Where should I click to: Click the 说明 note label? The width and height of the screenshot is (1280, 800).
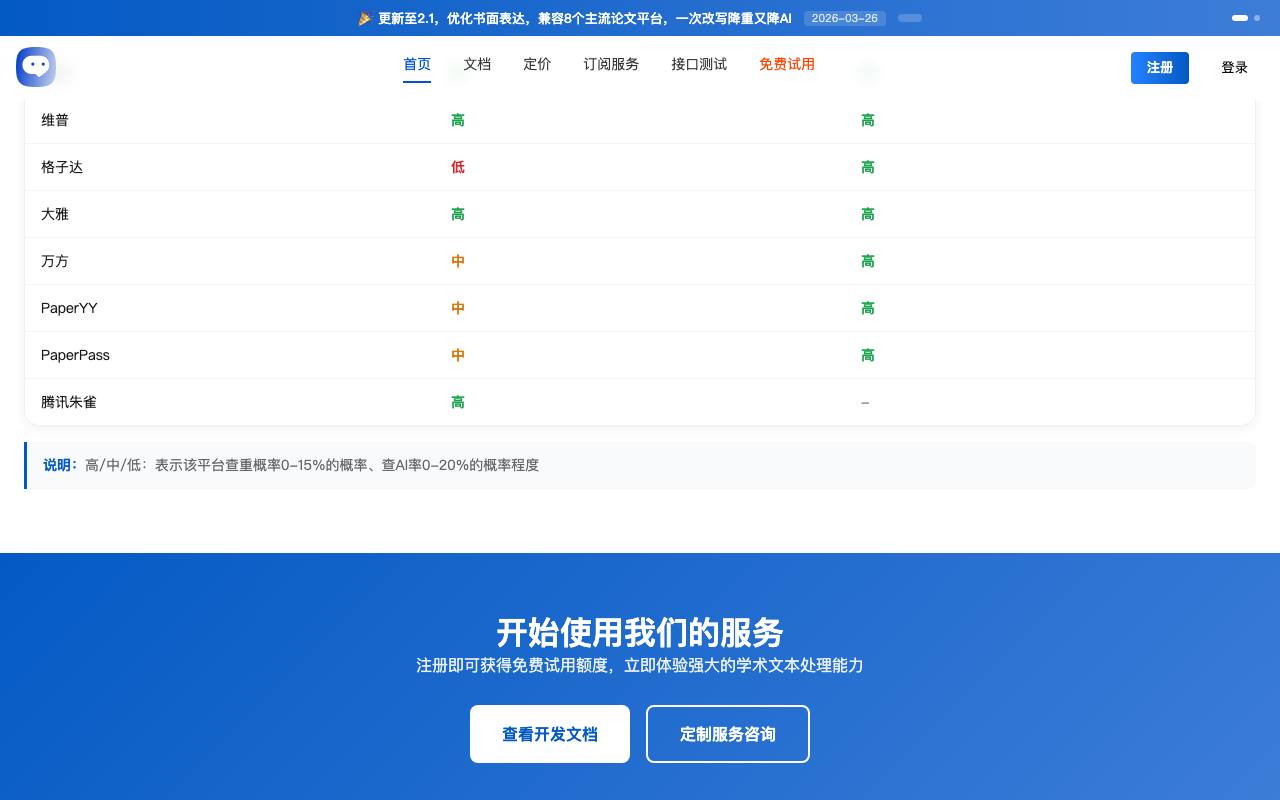[x=60, y=465]
